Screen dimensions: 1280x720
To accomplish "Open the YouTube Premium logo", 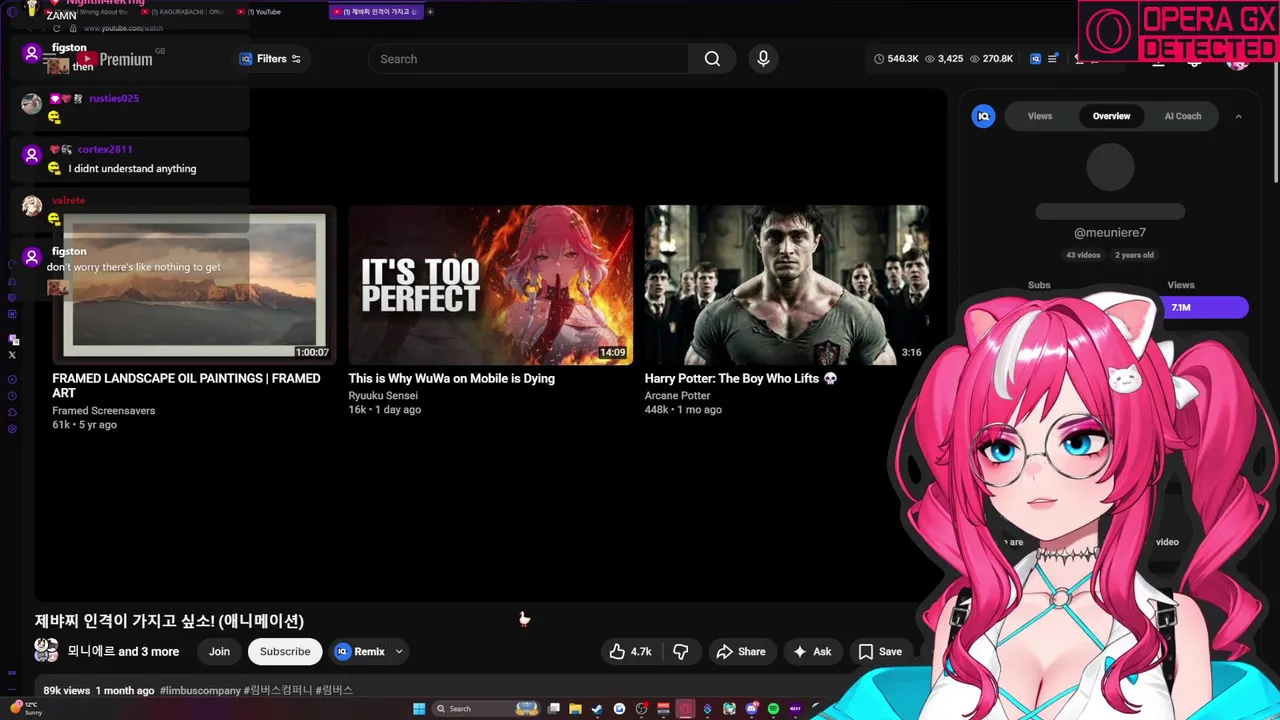I will click(117, 60).
